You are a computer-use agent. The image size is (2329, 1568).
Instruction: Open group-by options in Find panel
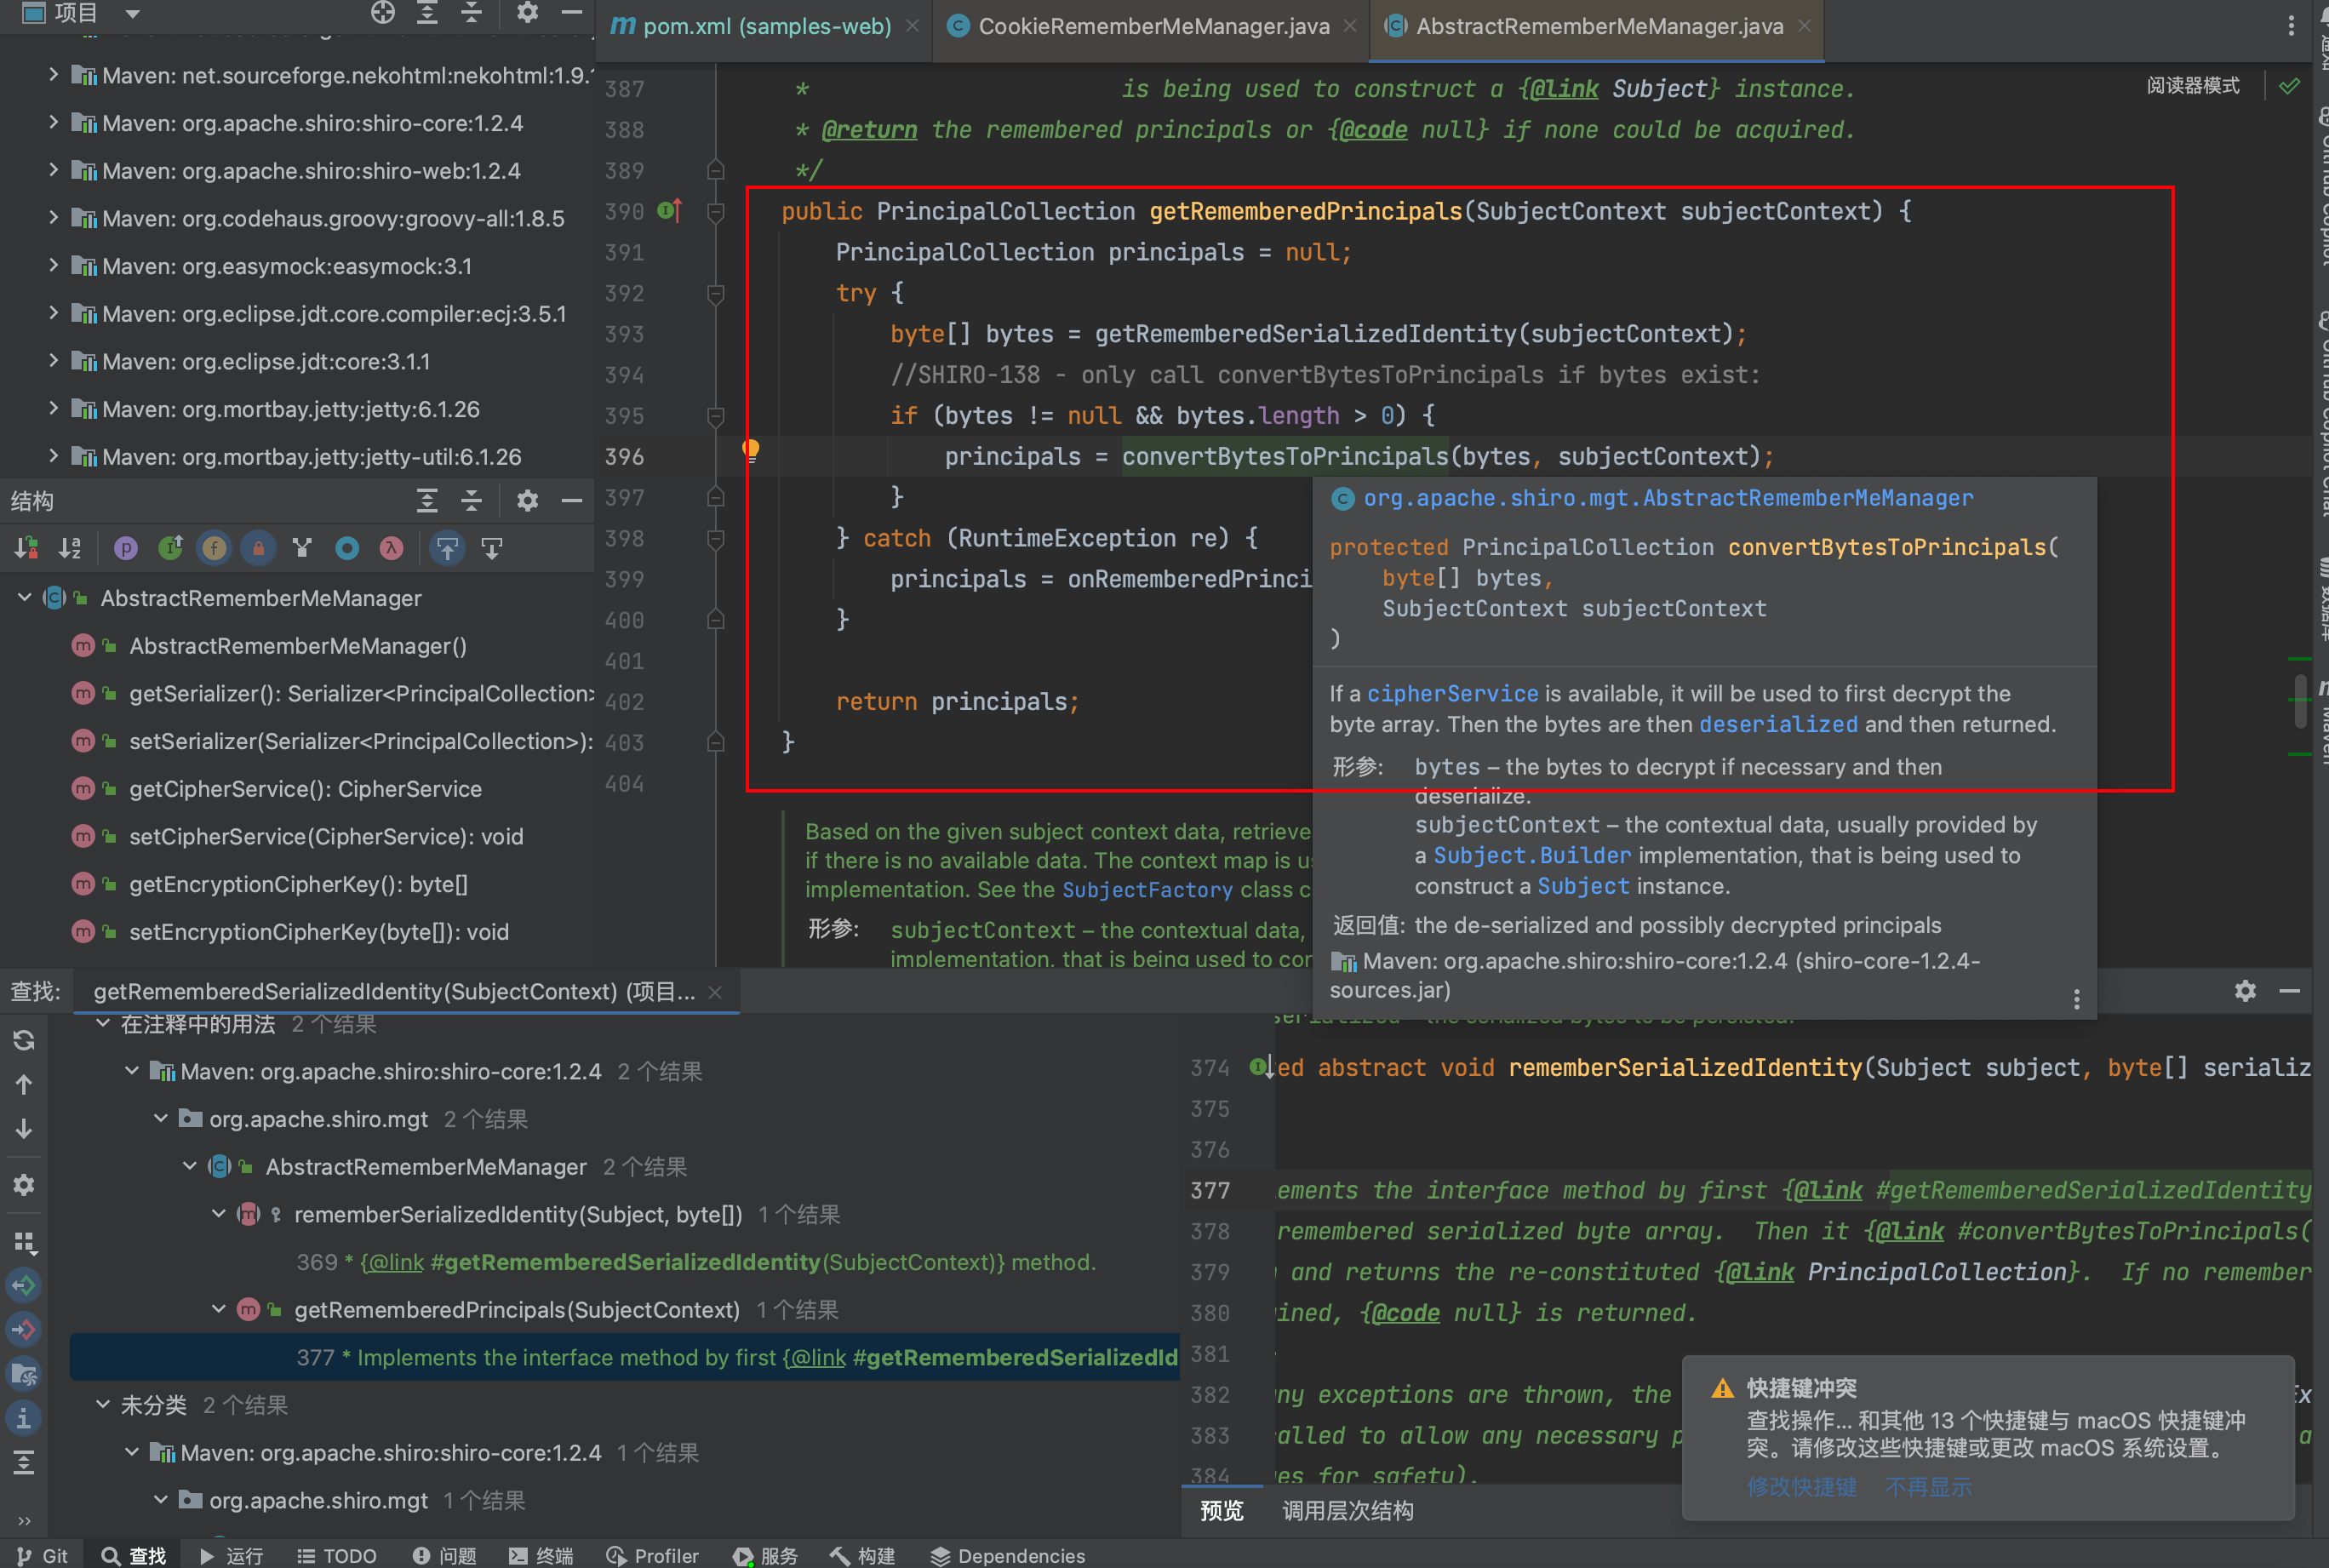24,1242
